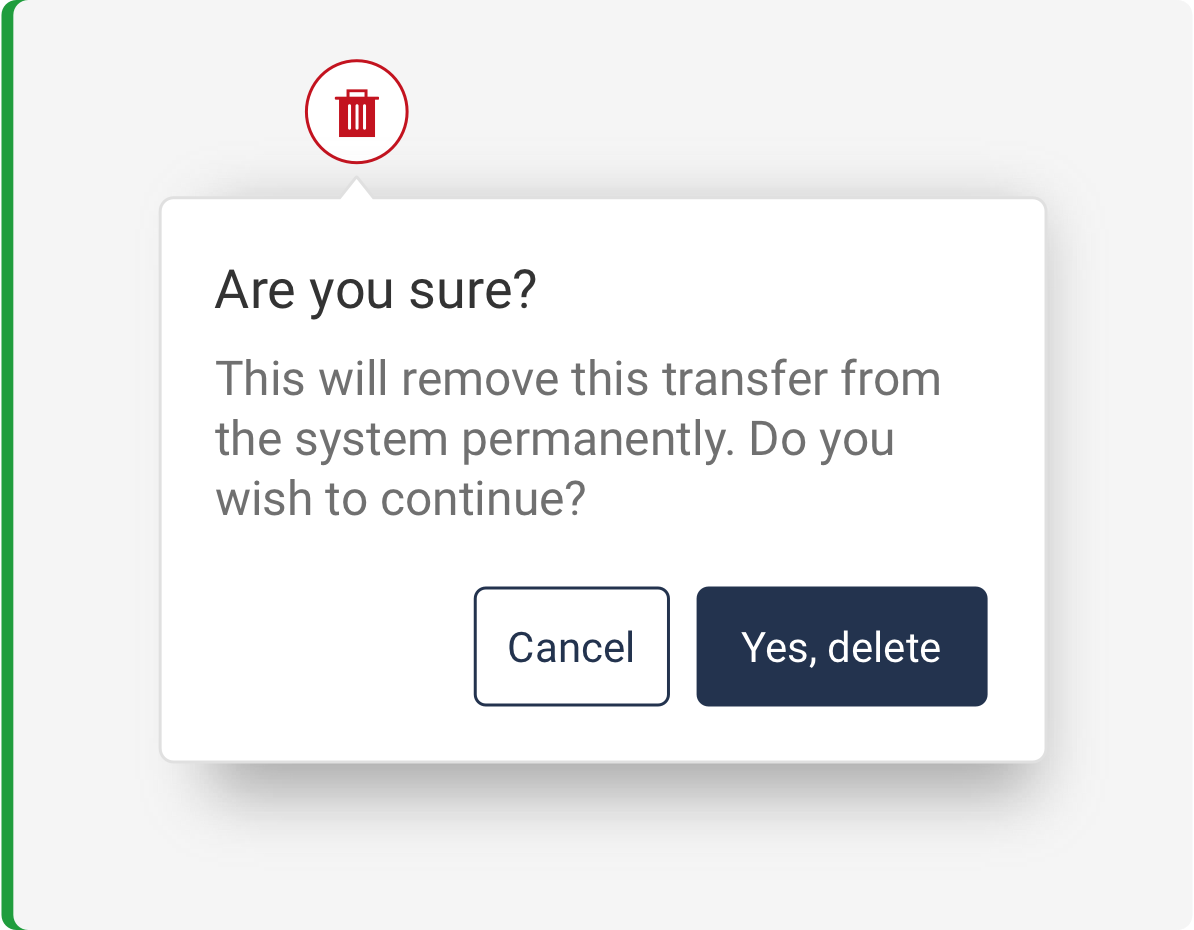Confirm with the Yes, delete button

click(841, 646)
